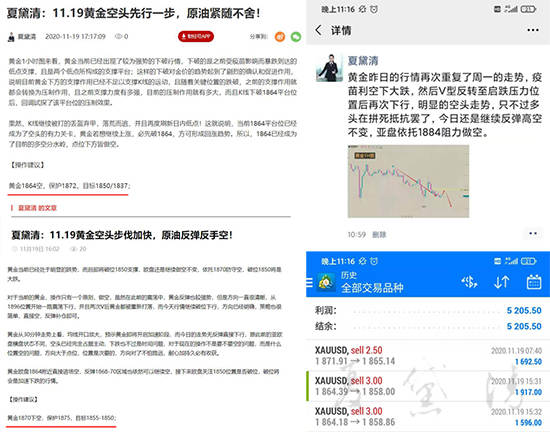Click the profit value 1 917.00

click(x=528, y=392)
